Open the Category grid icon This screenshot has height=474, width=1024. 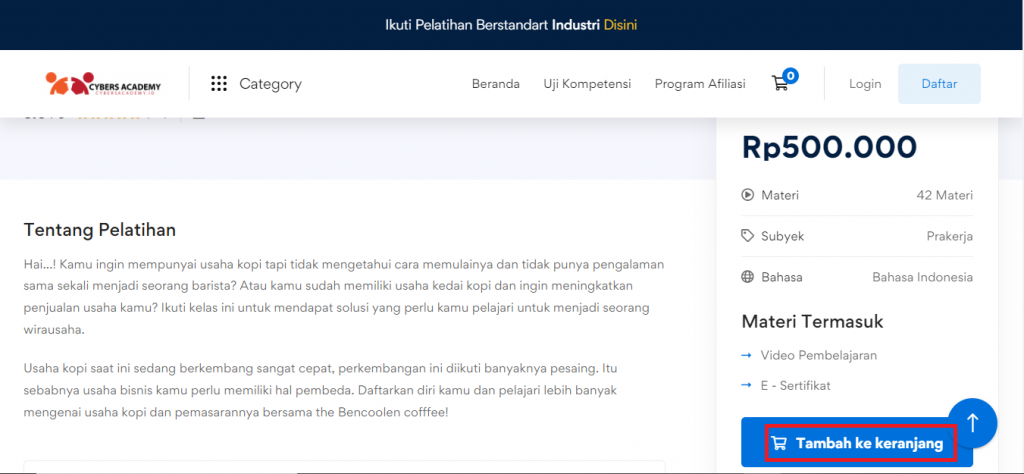219,84
